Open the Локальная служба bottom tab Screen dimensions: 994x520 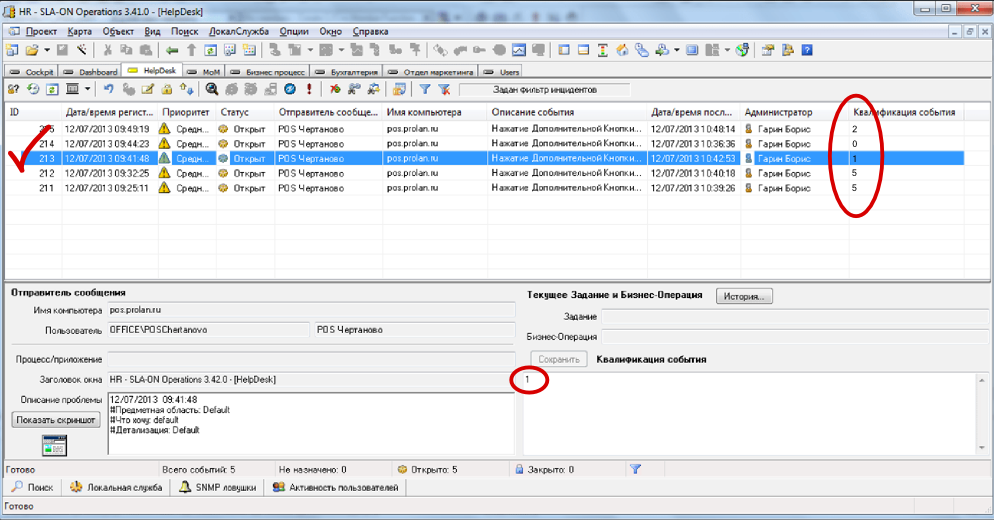click(116, 487)
